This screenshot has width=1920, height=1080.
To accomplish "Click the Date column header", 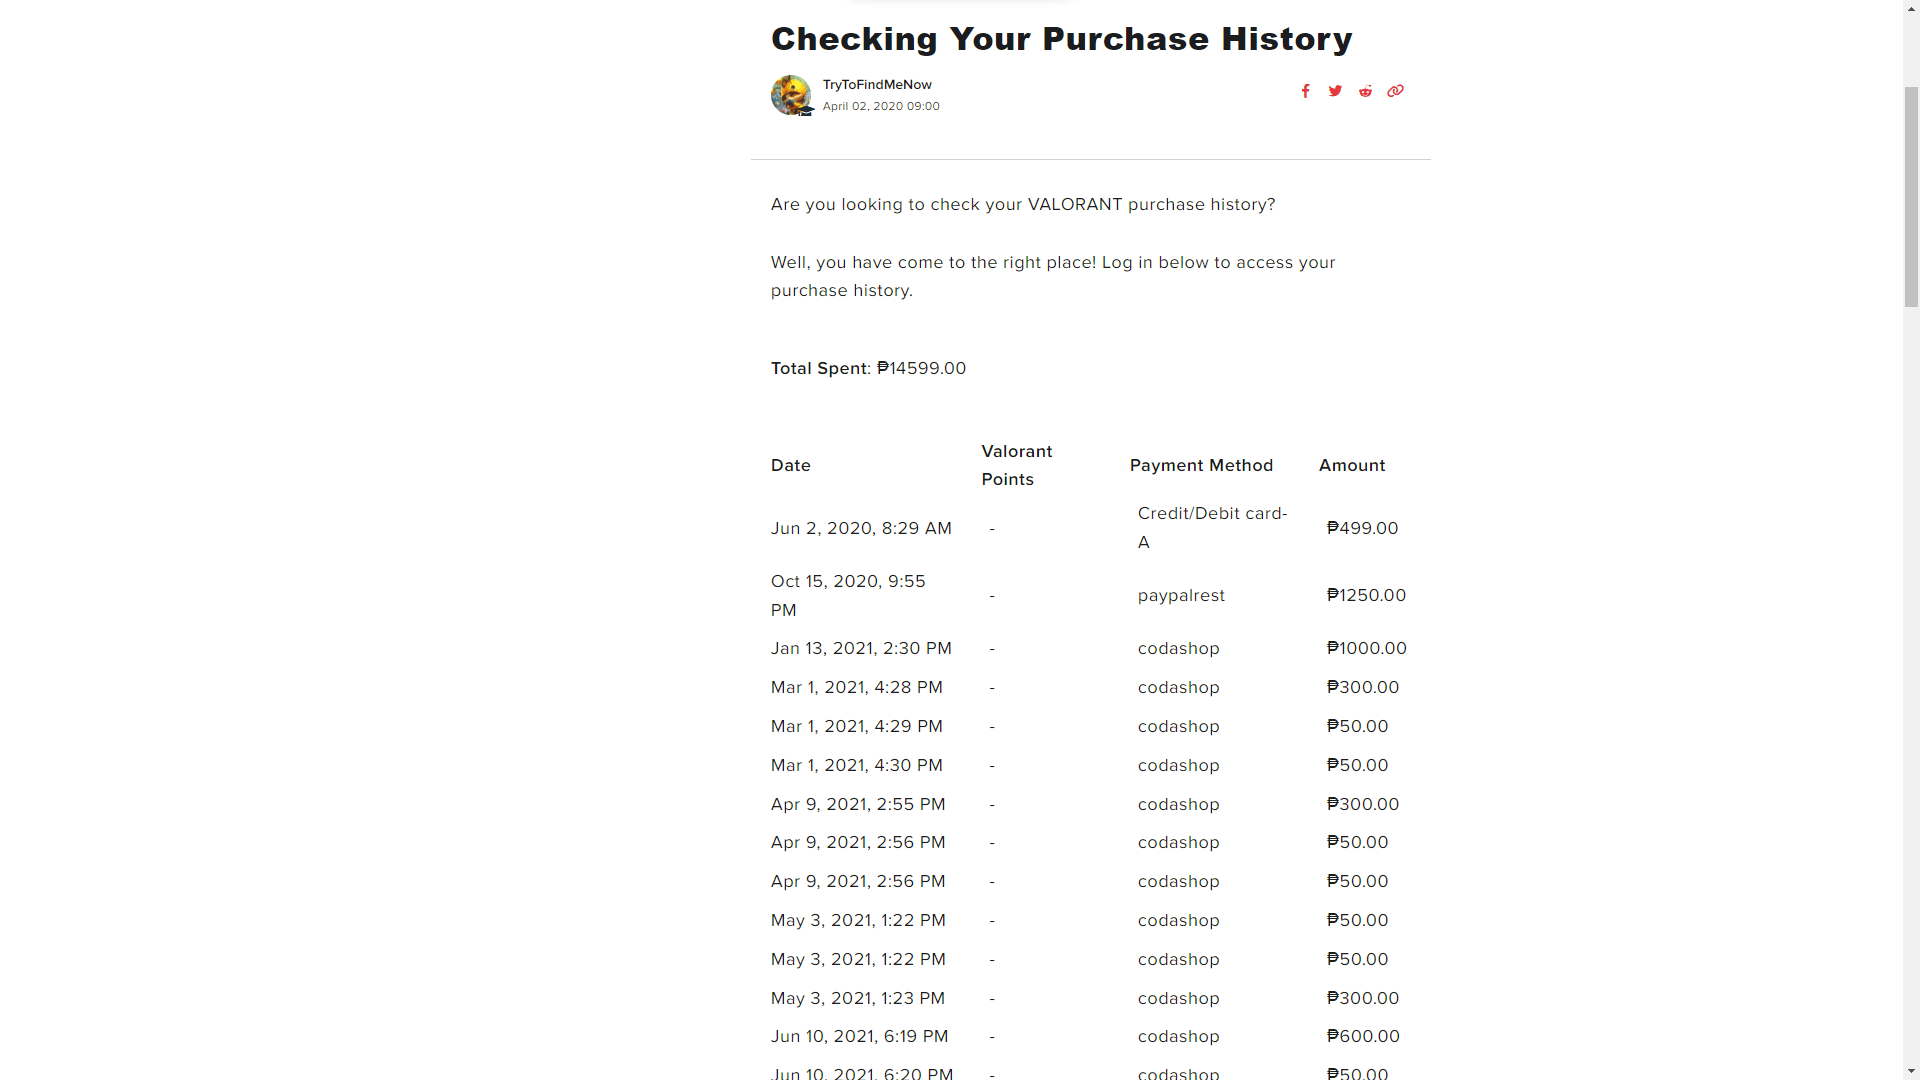I will 790,466.
